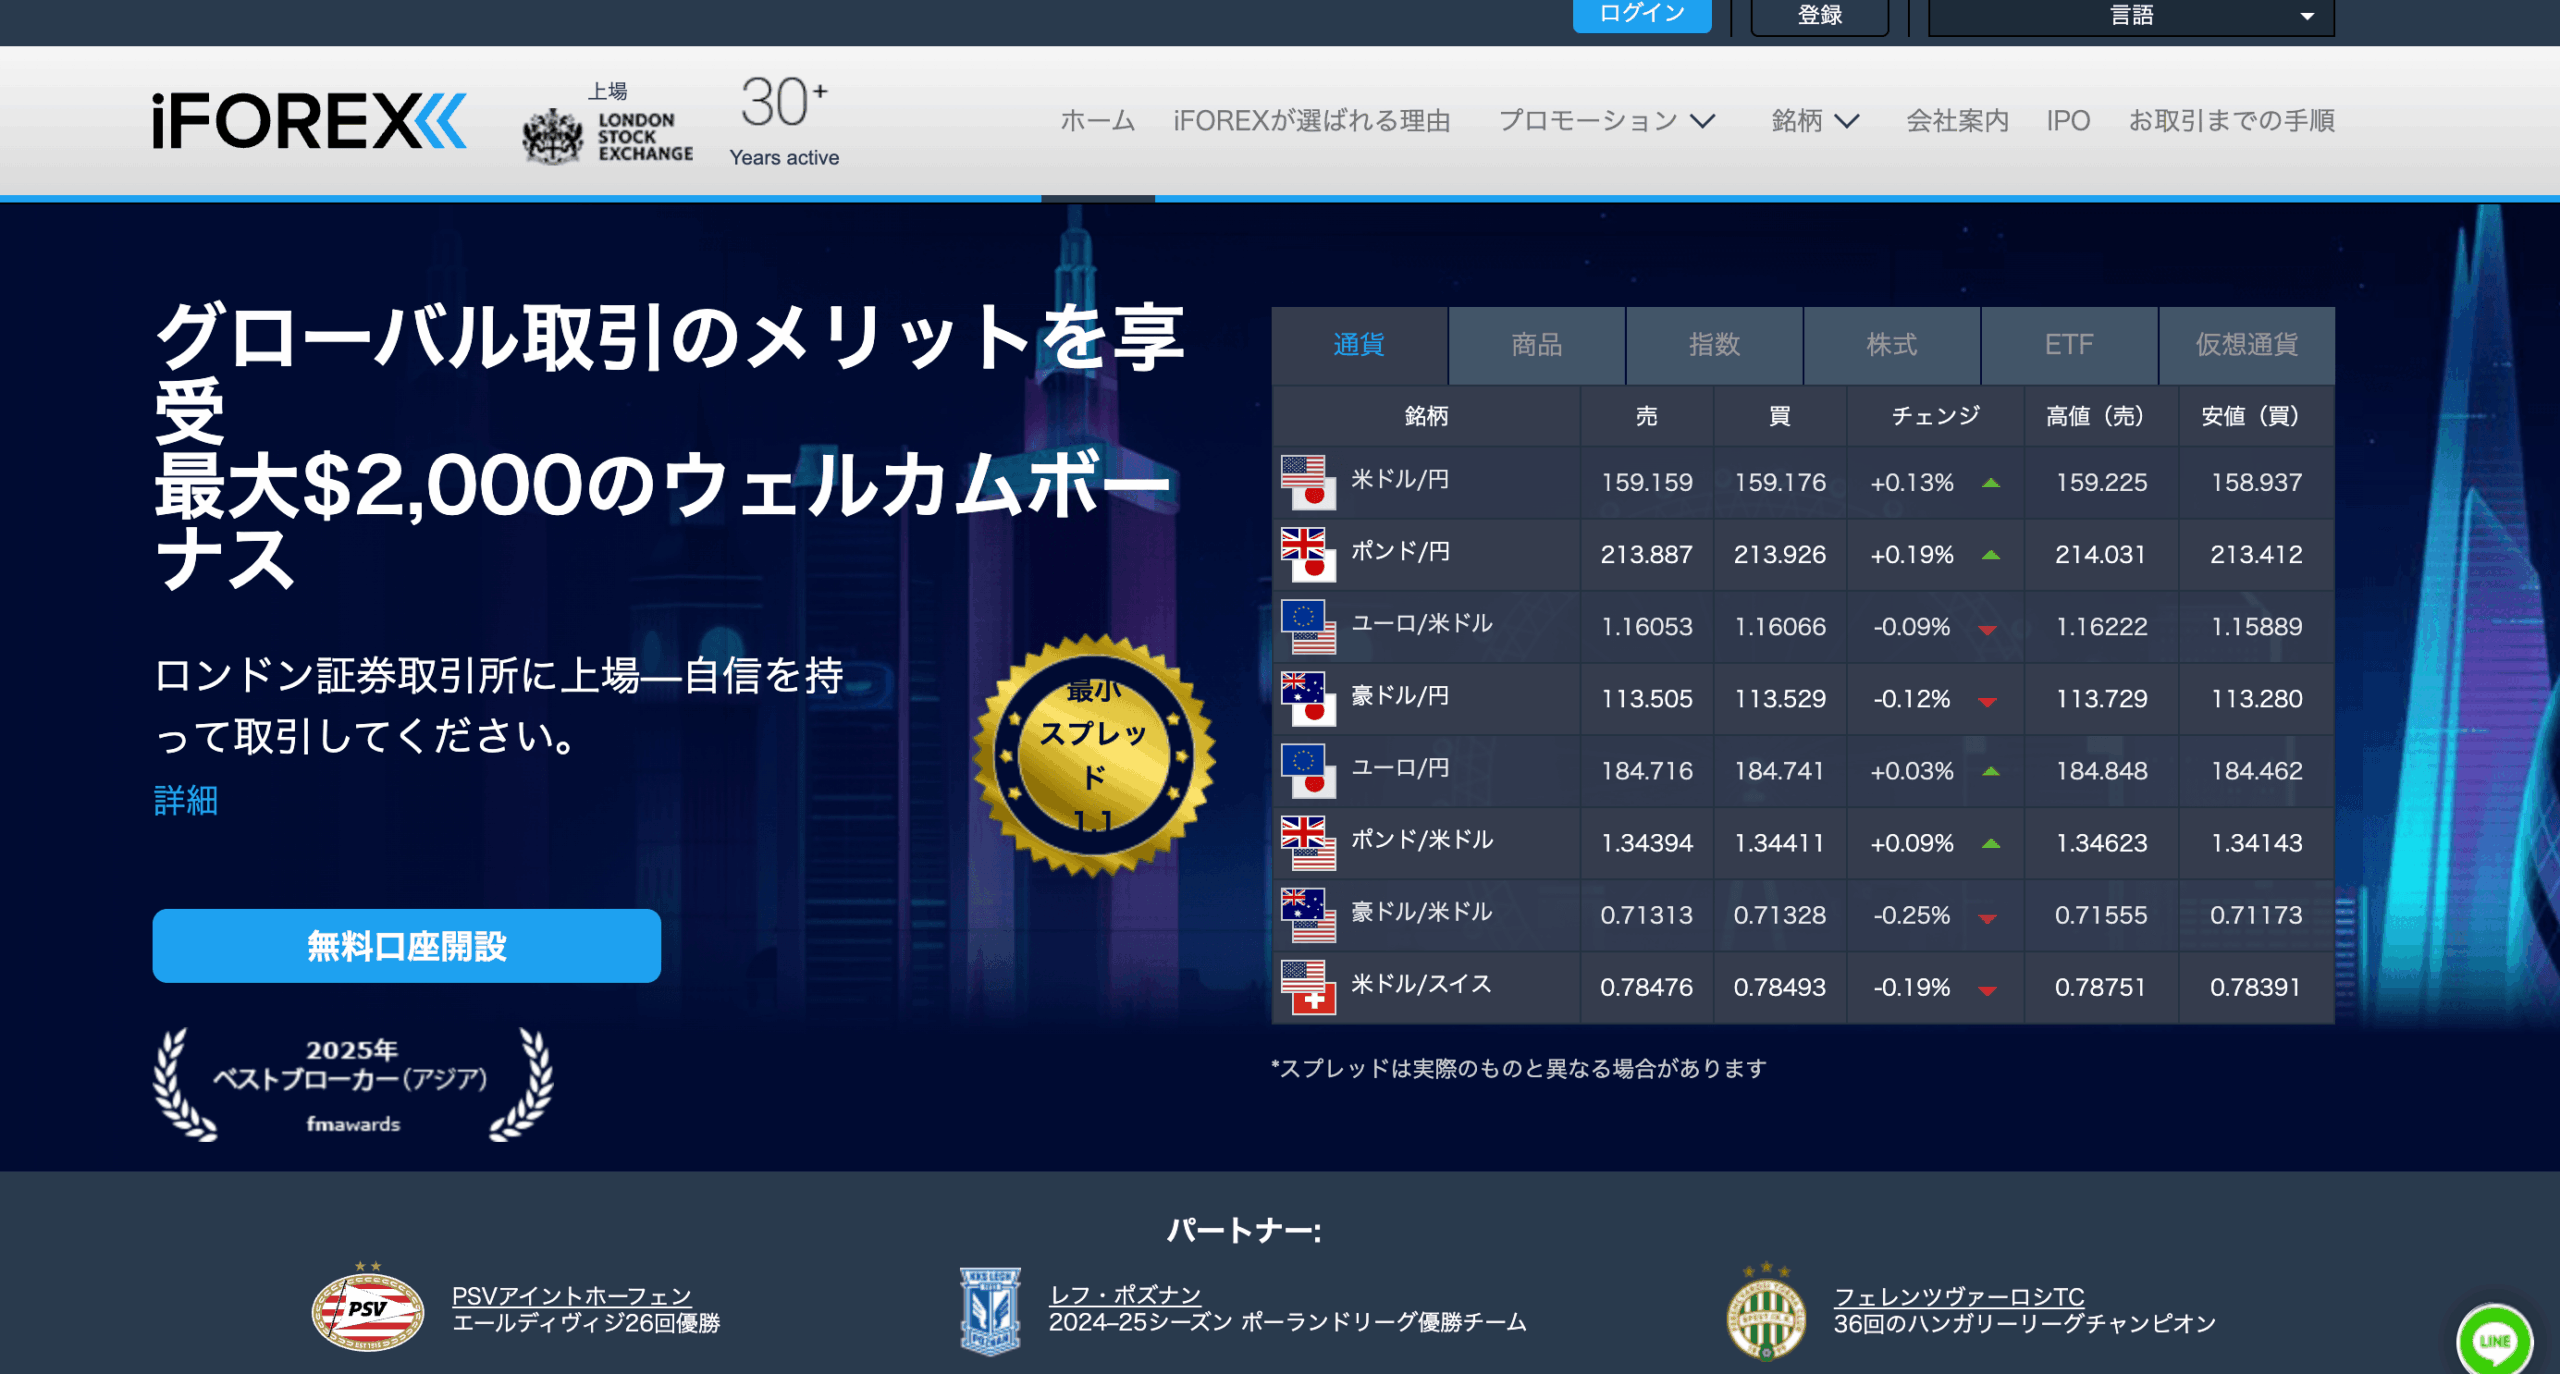Expand the プロモーション menu
The image size is (2560, 1374).
tap(1606, 121)
